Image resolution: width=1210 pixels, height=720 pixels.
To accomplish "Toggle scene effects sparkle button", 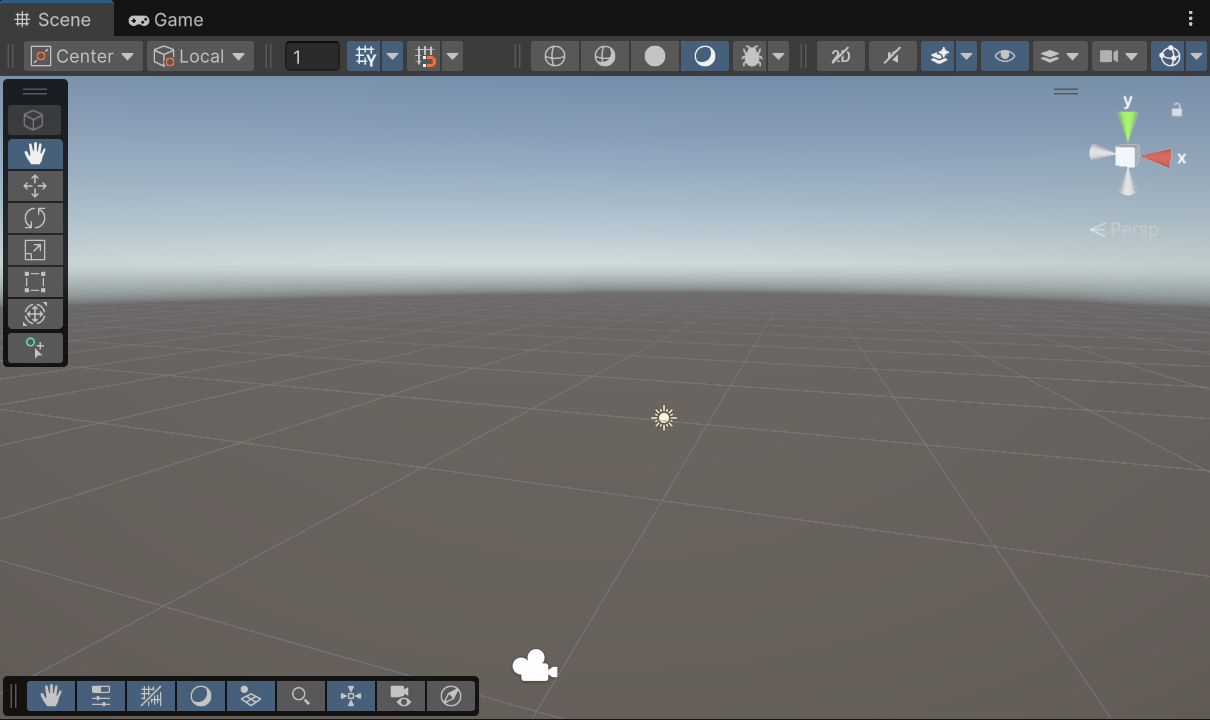I will pos(938,56).
